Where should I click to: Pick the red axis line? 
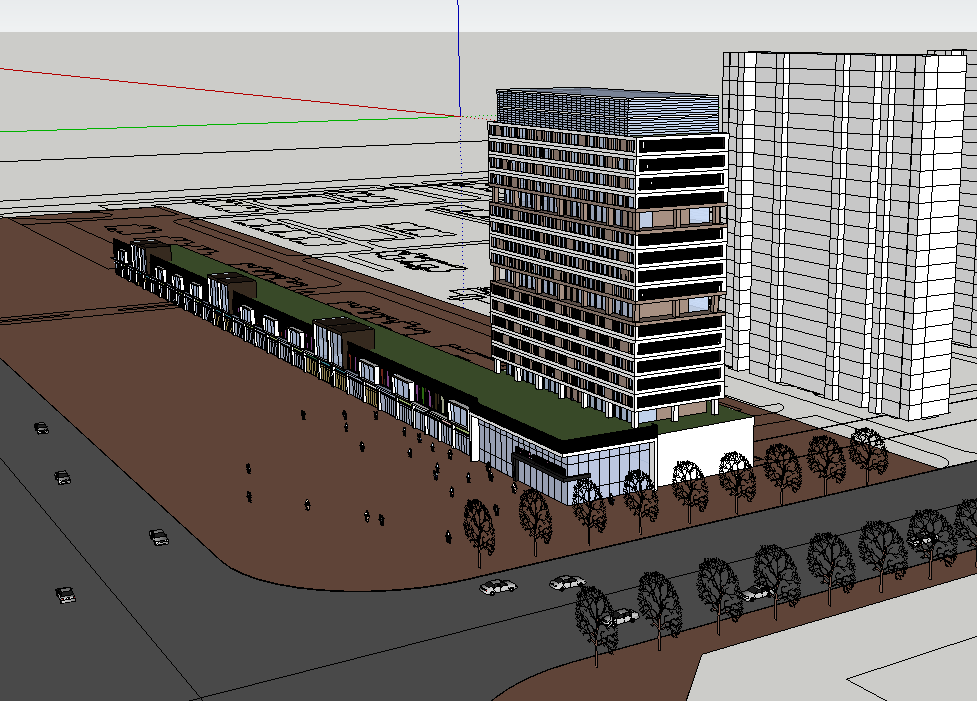point(229,92)
